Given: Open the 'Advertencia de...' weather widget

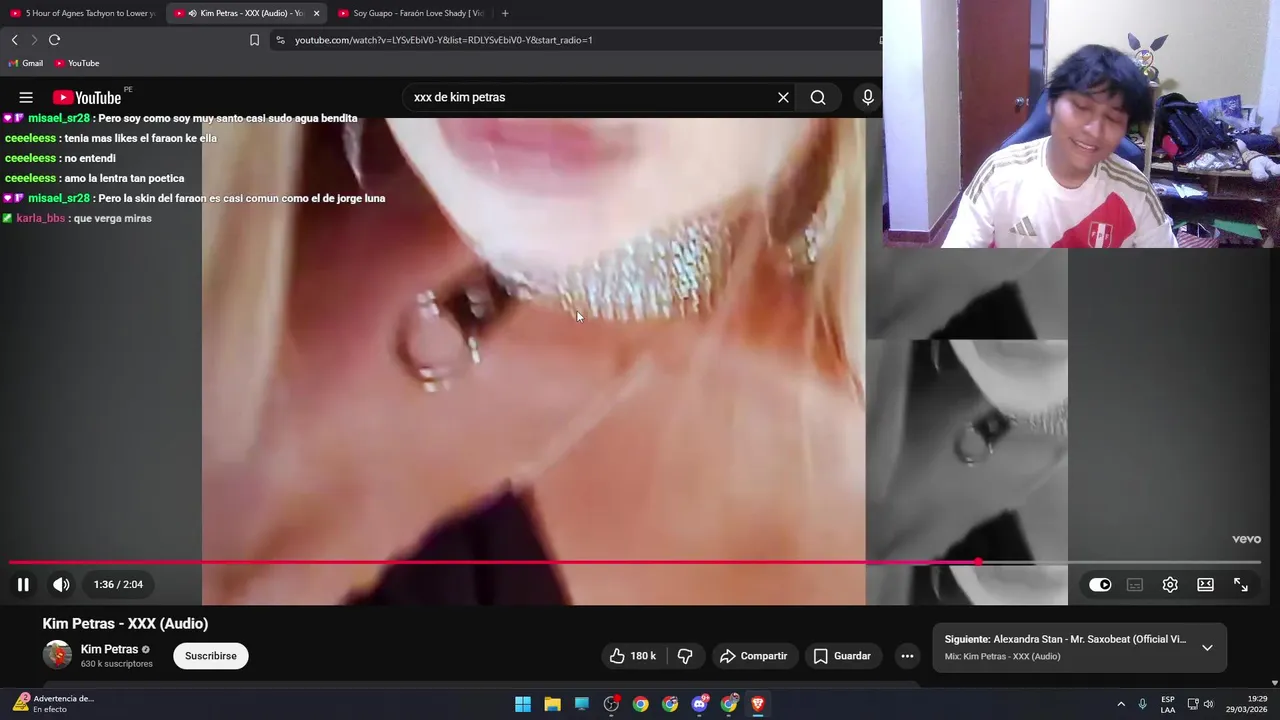Looking at the screenshot, I should 54,704.
